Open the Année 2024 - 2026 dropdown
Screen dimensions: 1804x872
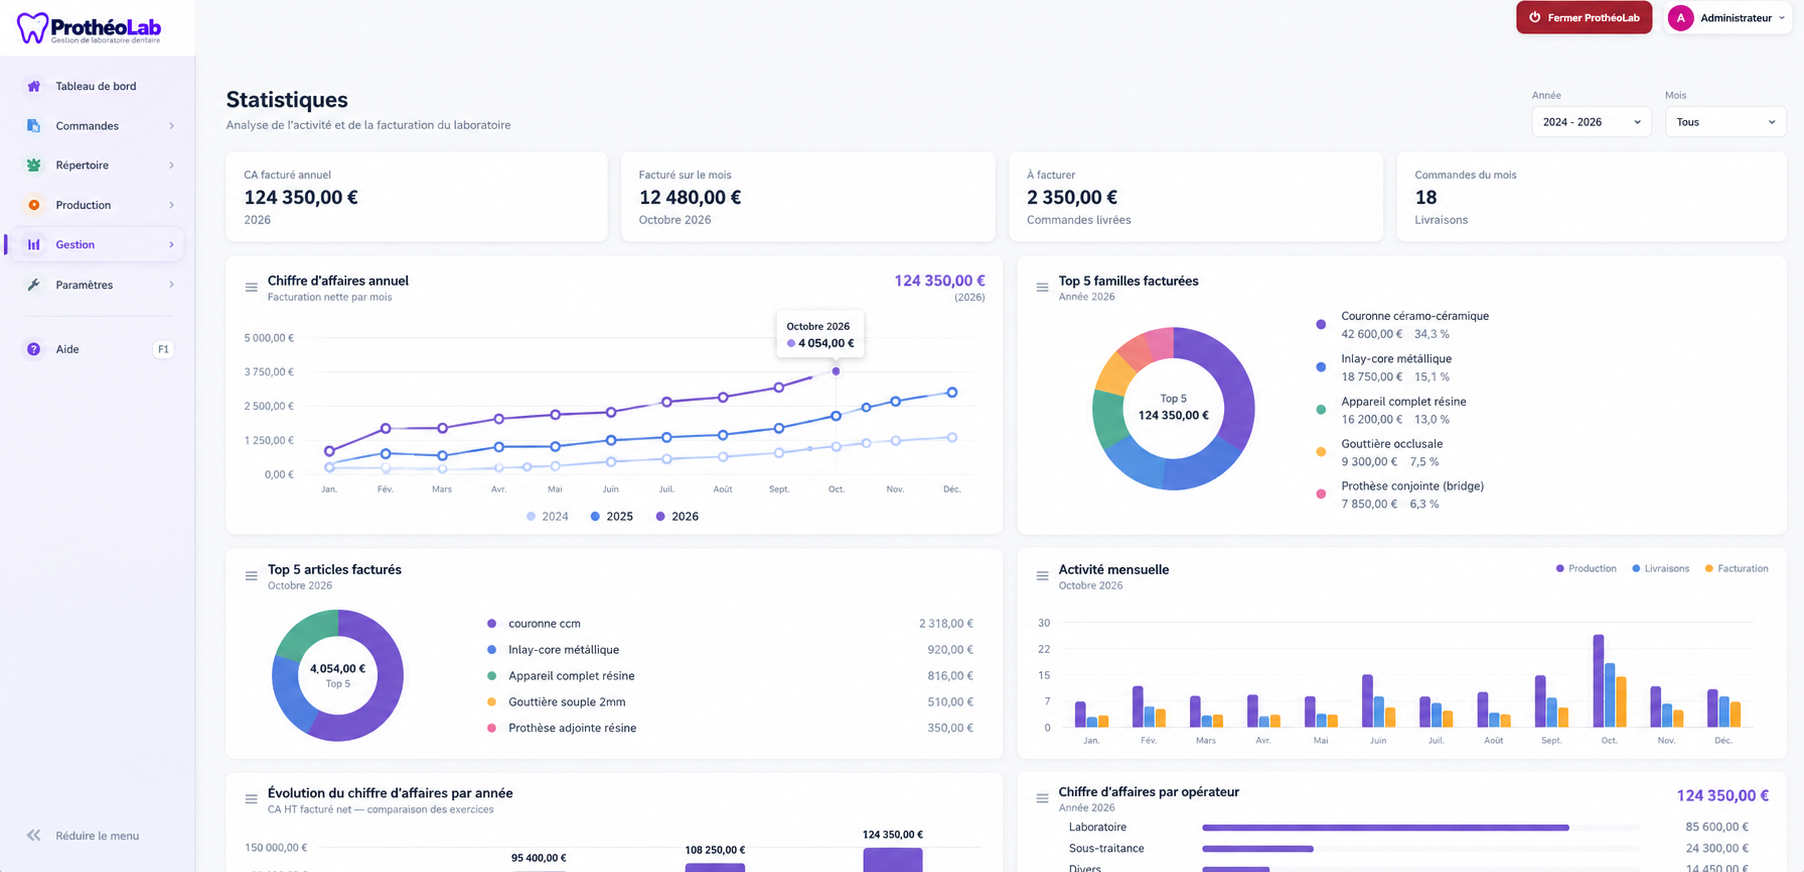click(1591, 122)
